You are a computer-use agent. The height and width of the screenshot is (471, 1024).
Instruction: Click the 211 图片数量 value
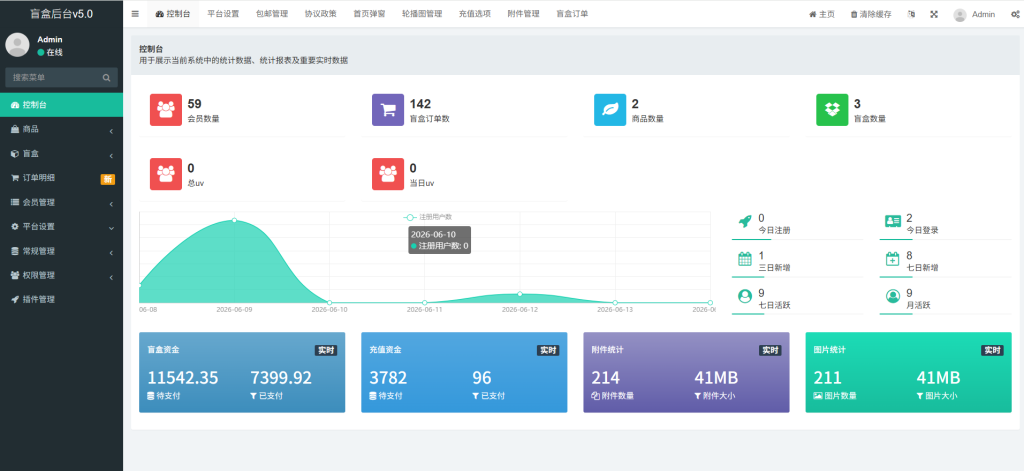[x=827, y=378]
